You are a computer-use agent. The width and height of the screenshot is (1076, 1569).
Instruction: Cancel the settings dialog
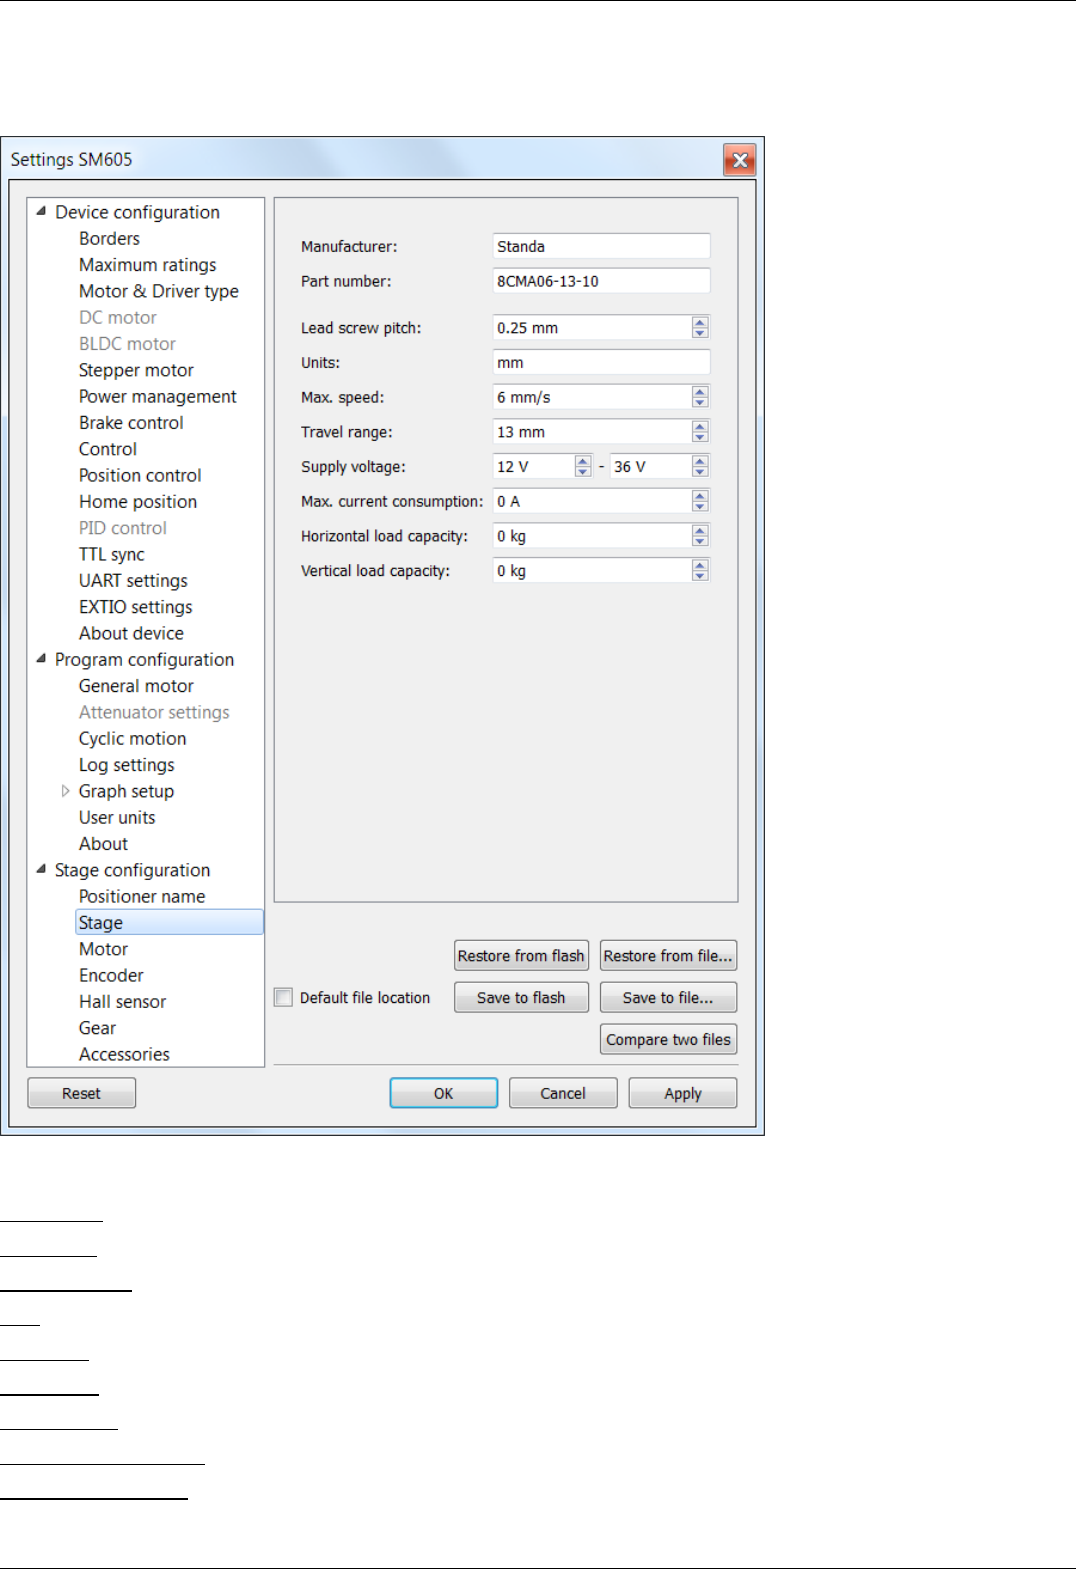pos(563,1093)
